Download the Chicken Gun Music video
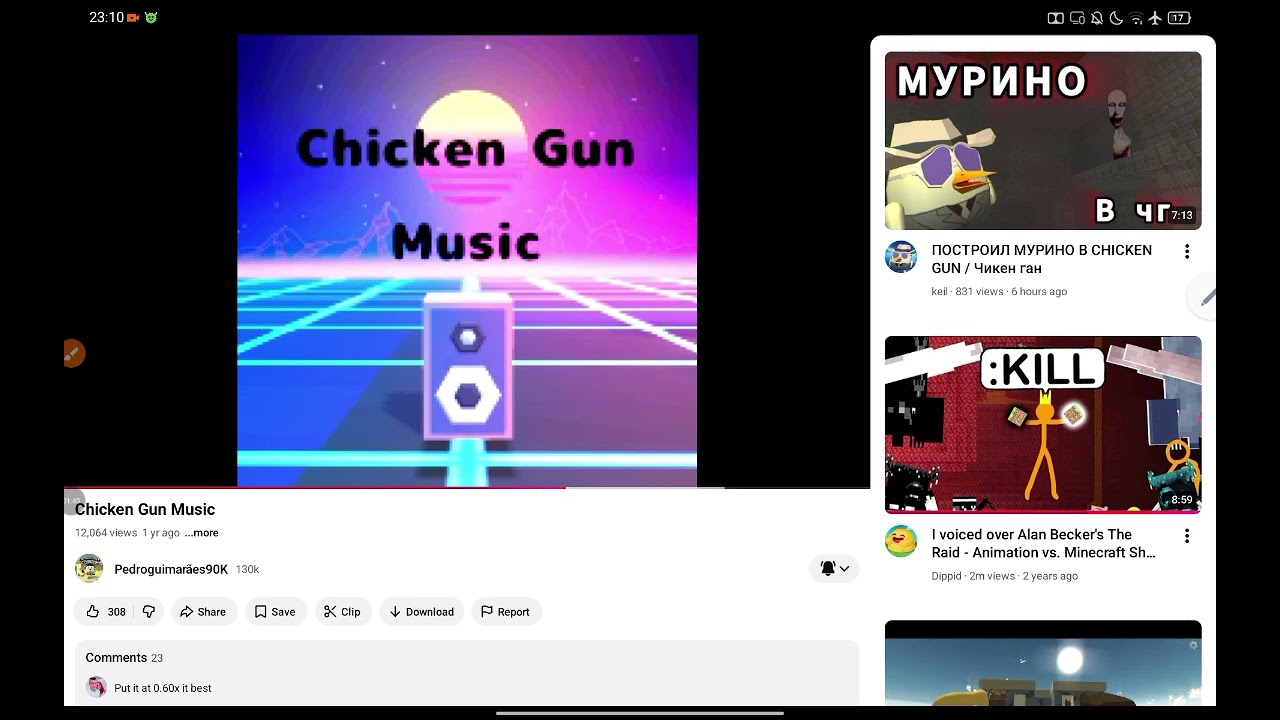The height and width of the screenshot is (720, 1280). point(422,612)
